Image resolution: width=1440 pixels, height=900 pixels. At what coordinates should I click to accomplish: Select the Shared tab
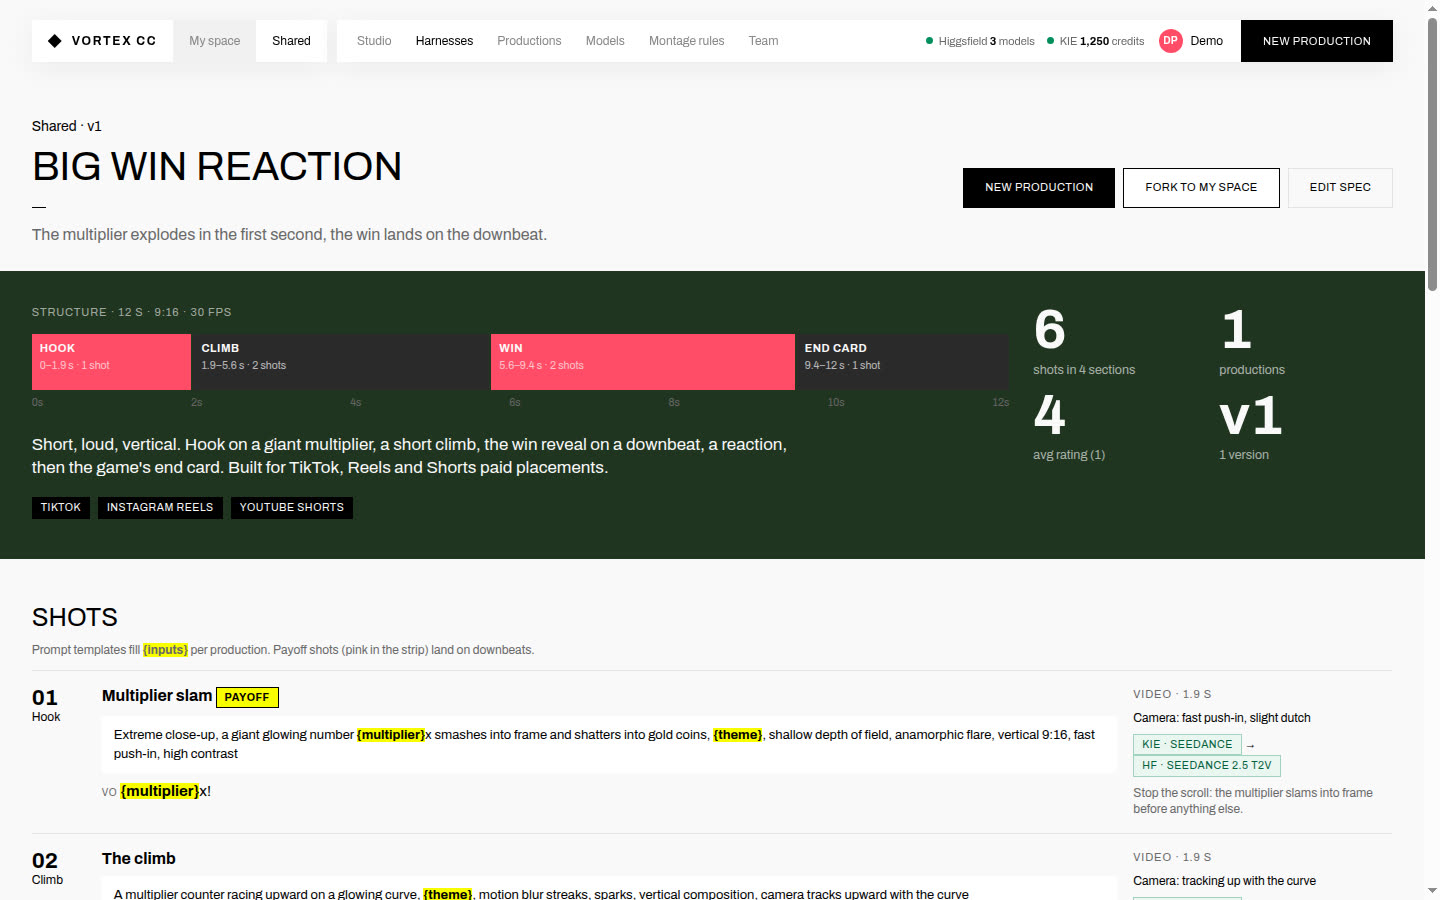point(291,41)
